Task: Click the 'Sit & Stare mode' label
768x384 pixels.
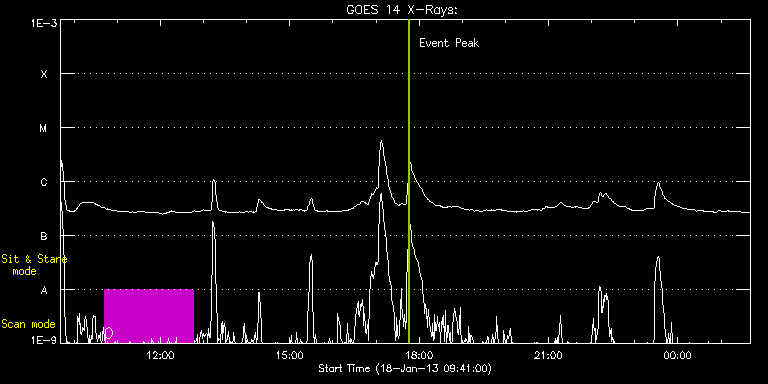Action: [x=34, y=265]
